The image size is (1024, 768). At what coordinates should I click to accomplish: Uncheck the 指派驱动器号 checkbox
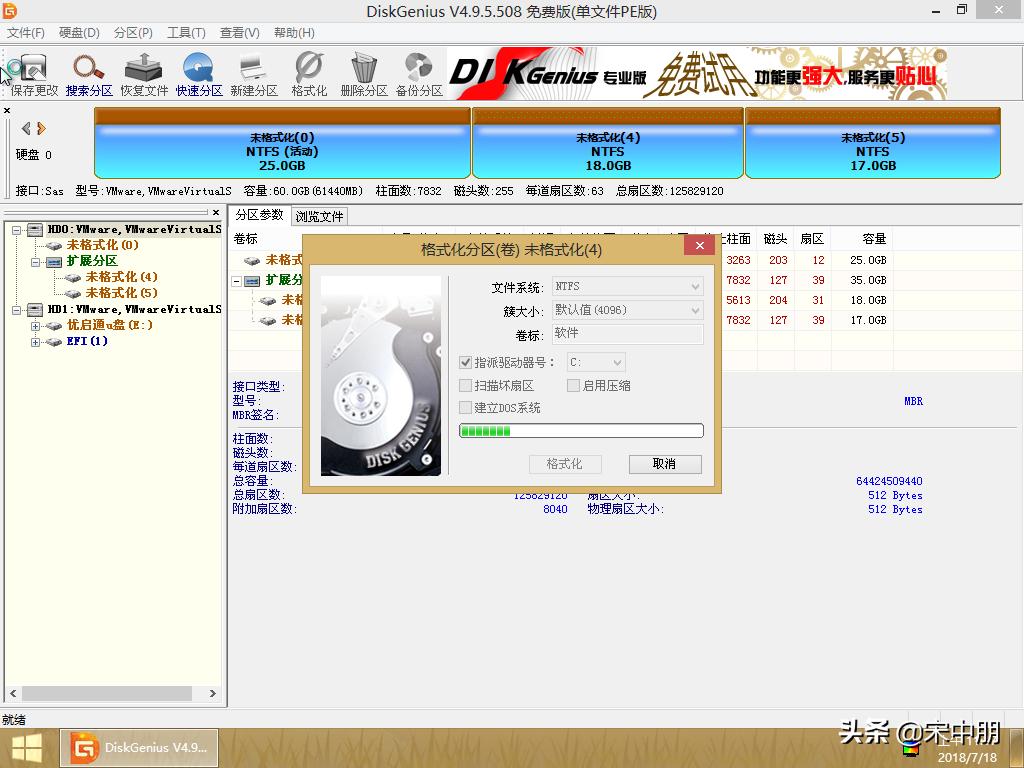click(x=465, y=362)
